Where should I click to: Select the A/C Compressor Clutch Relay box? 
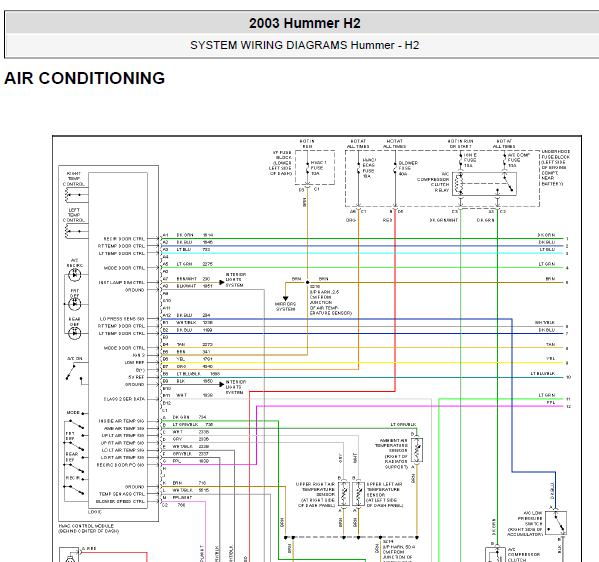pyautogui.click(x=484, y=184)
